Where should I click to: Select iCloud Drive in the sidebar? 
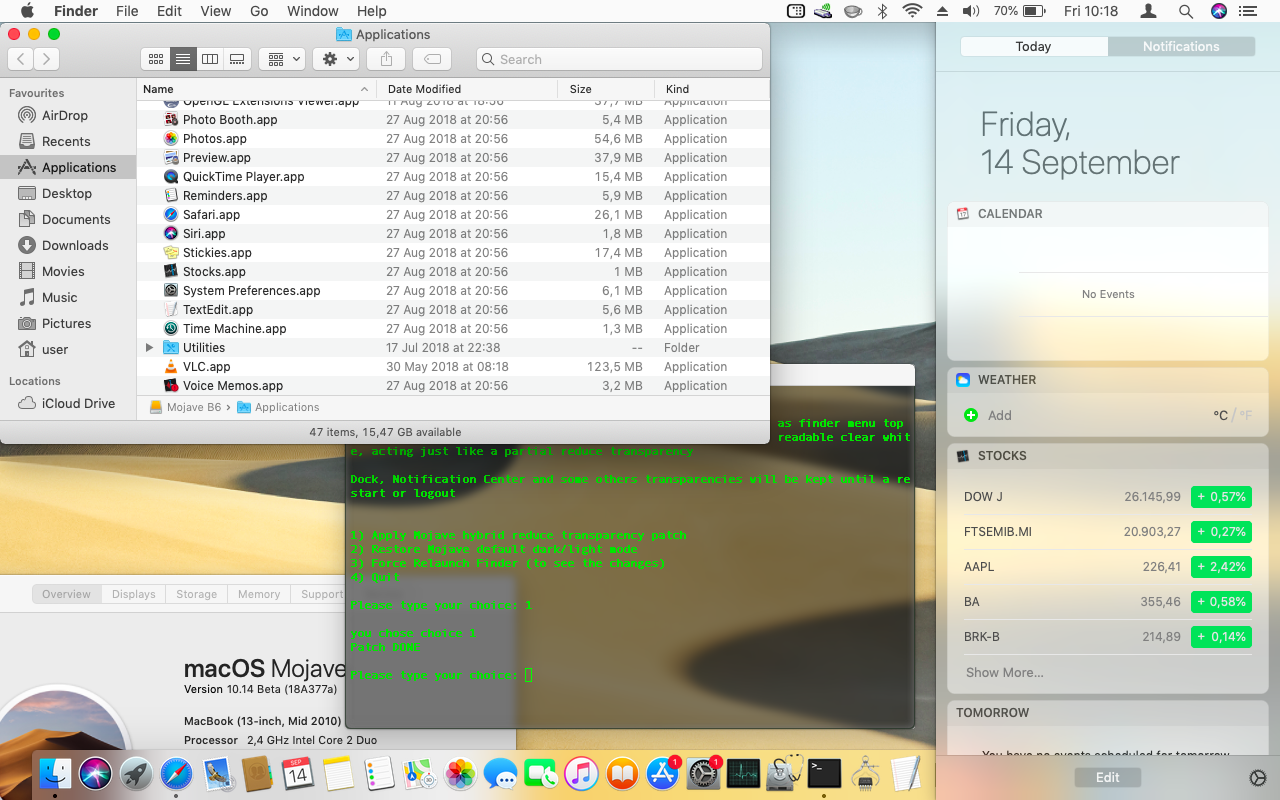(x=68, y=403)
